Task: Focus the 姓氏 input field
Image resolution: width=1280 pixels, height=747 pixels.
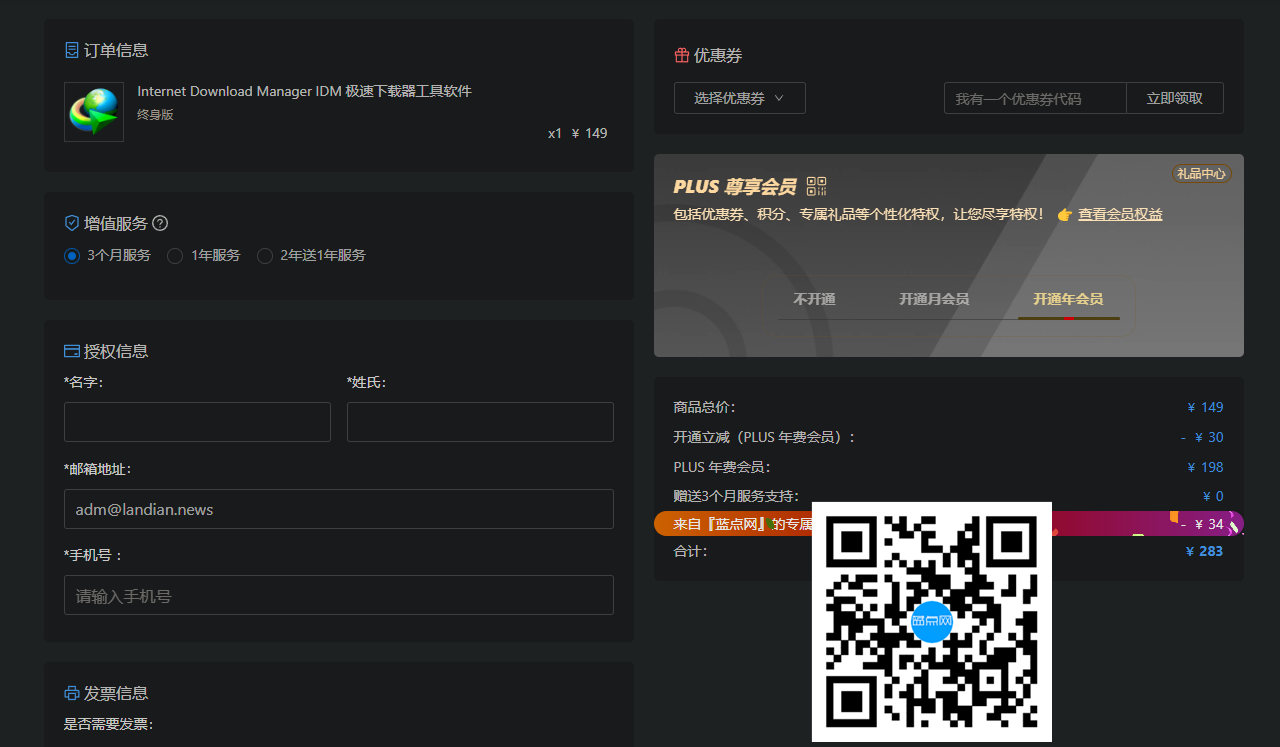Action: (480, 422)
